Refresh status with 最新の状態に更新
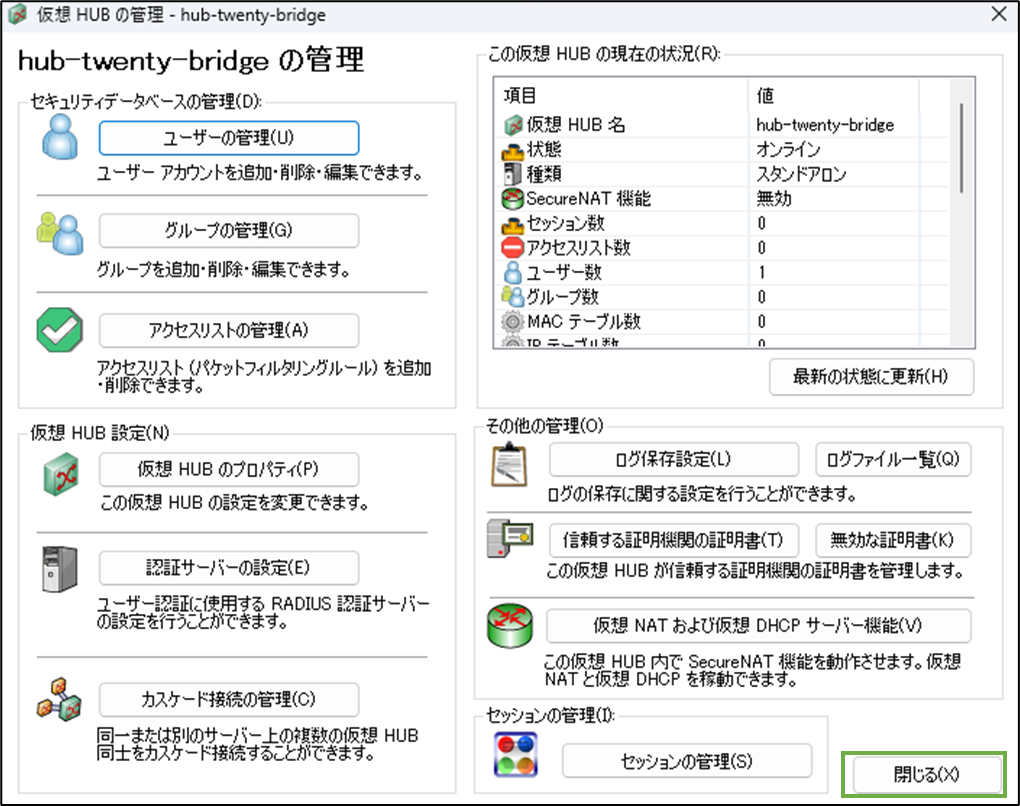 pos(871,377)
